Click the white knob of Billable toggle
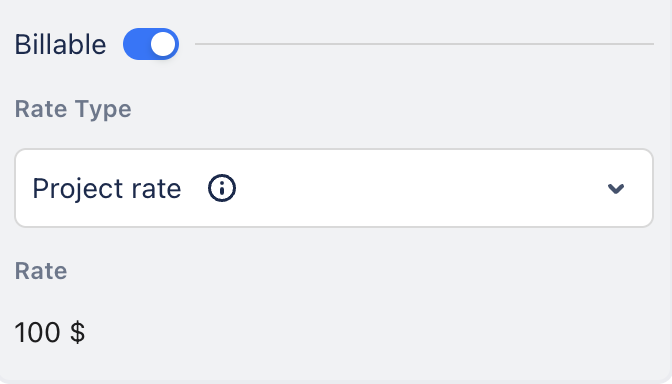The height and width of the screenshot is (384, 672). point(163,44)
